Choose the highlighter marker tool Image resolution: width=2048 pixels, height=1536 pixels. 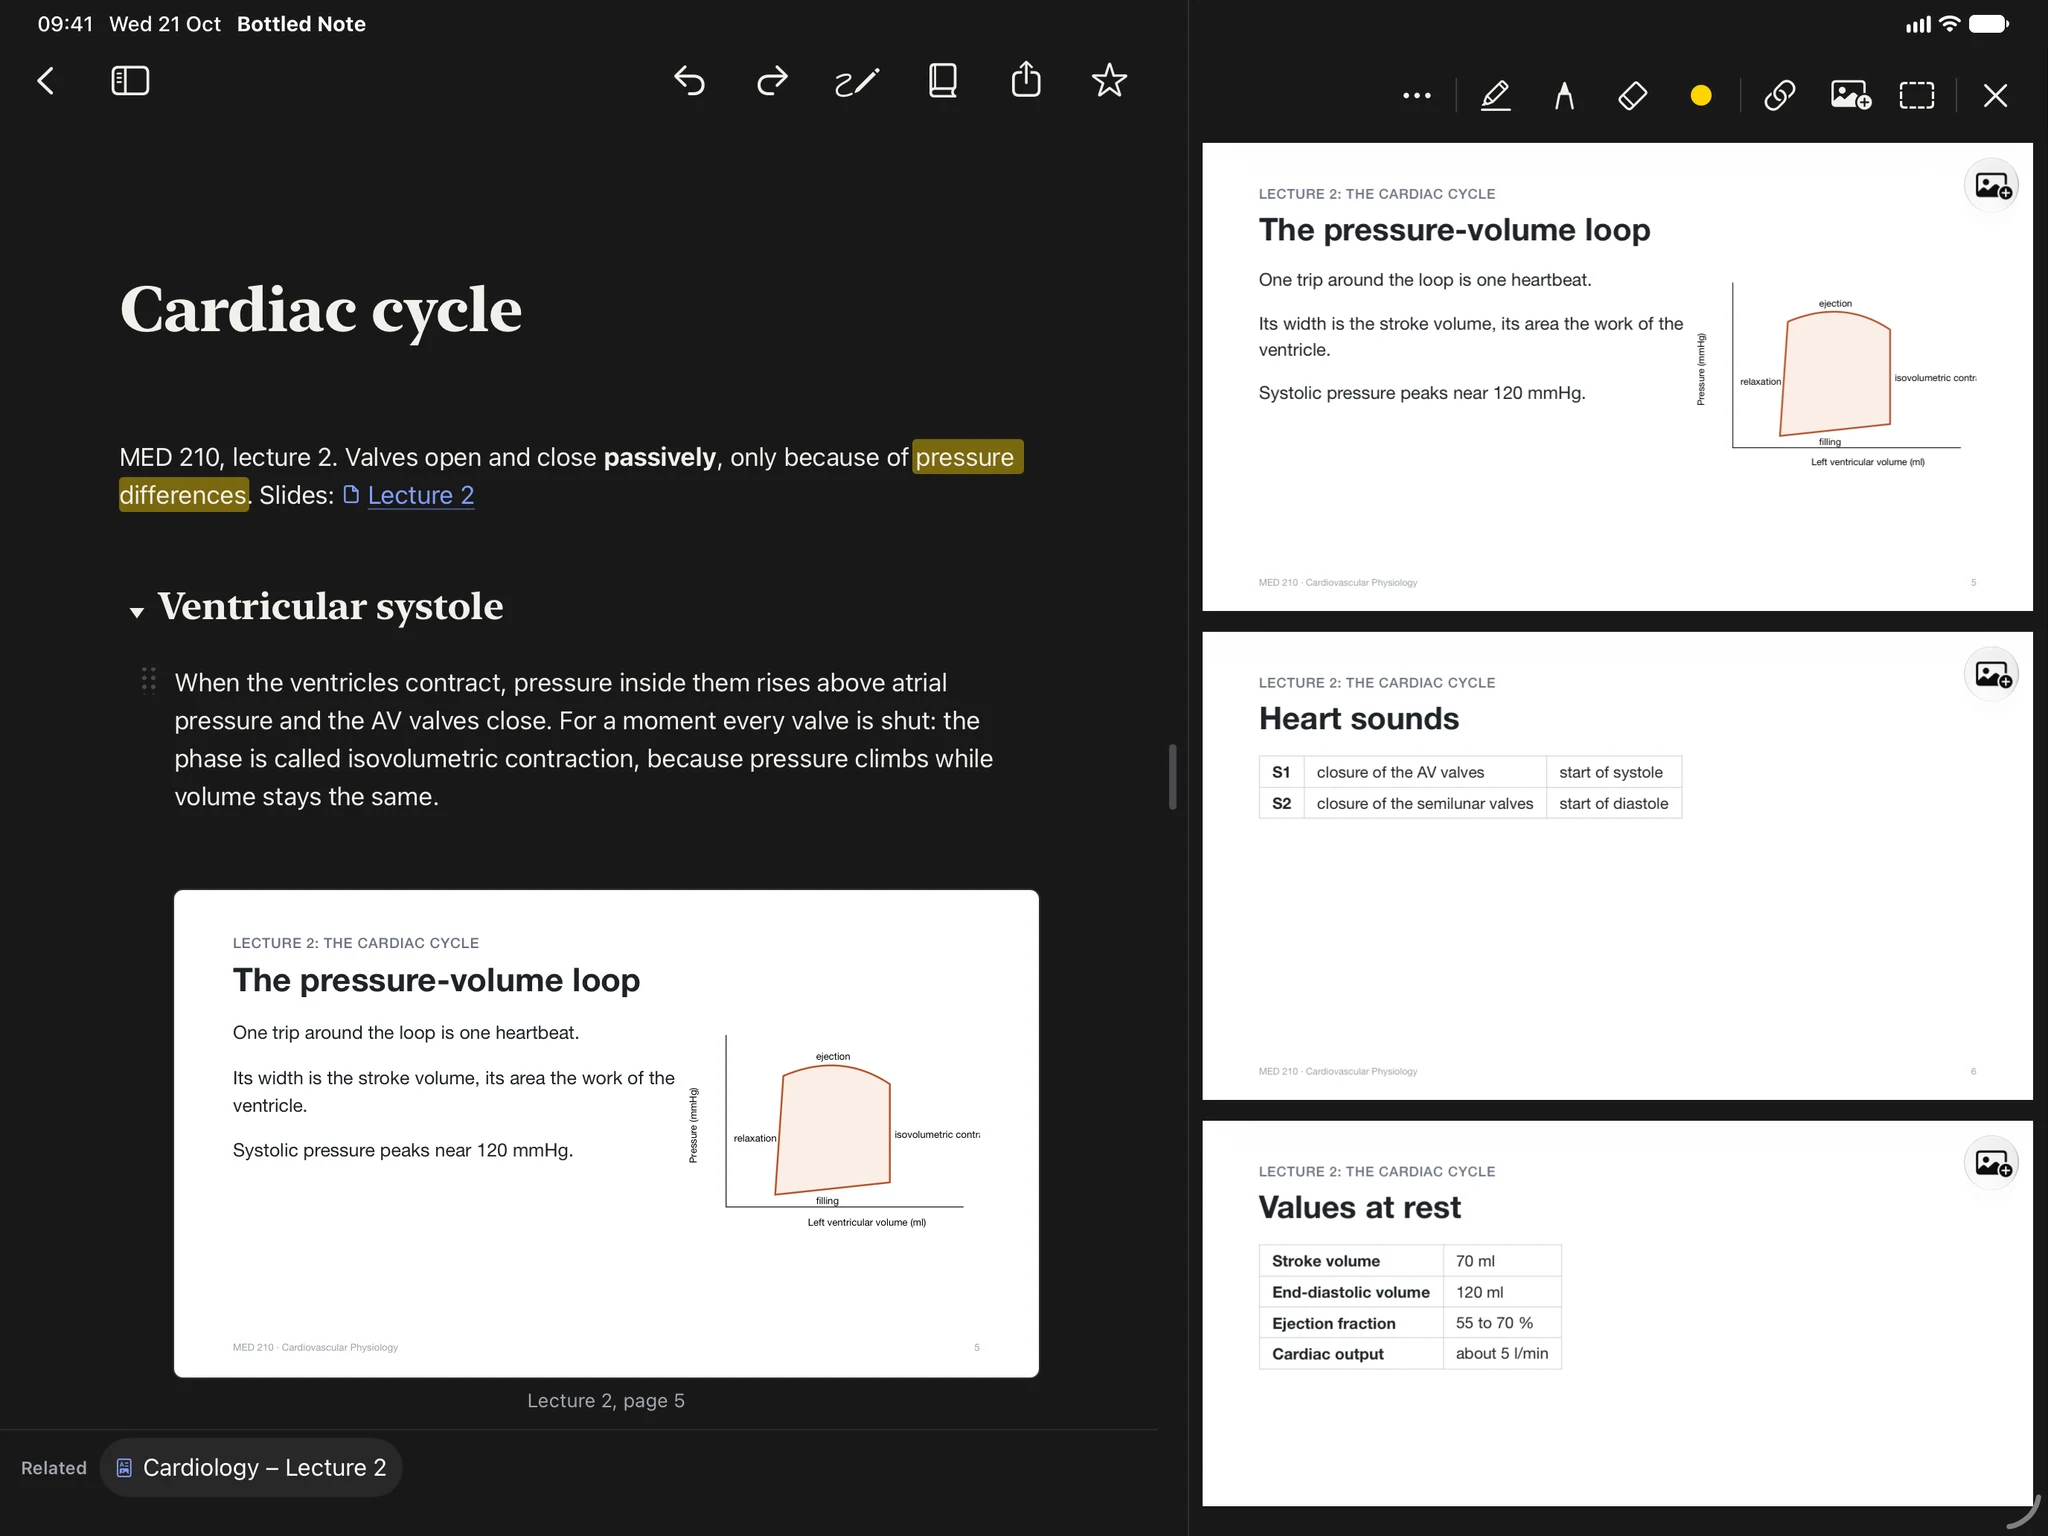point(1564,96)
